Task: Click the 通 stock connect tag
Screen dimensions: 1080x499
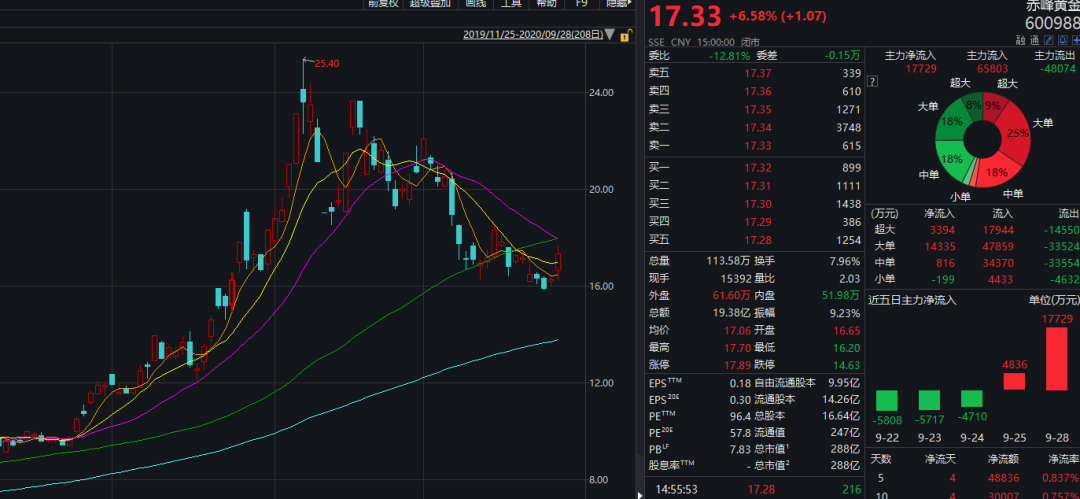Action: 1035,40
